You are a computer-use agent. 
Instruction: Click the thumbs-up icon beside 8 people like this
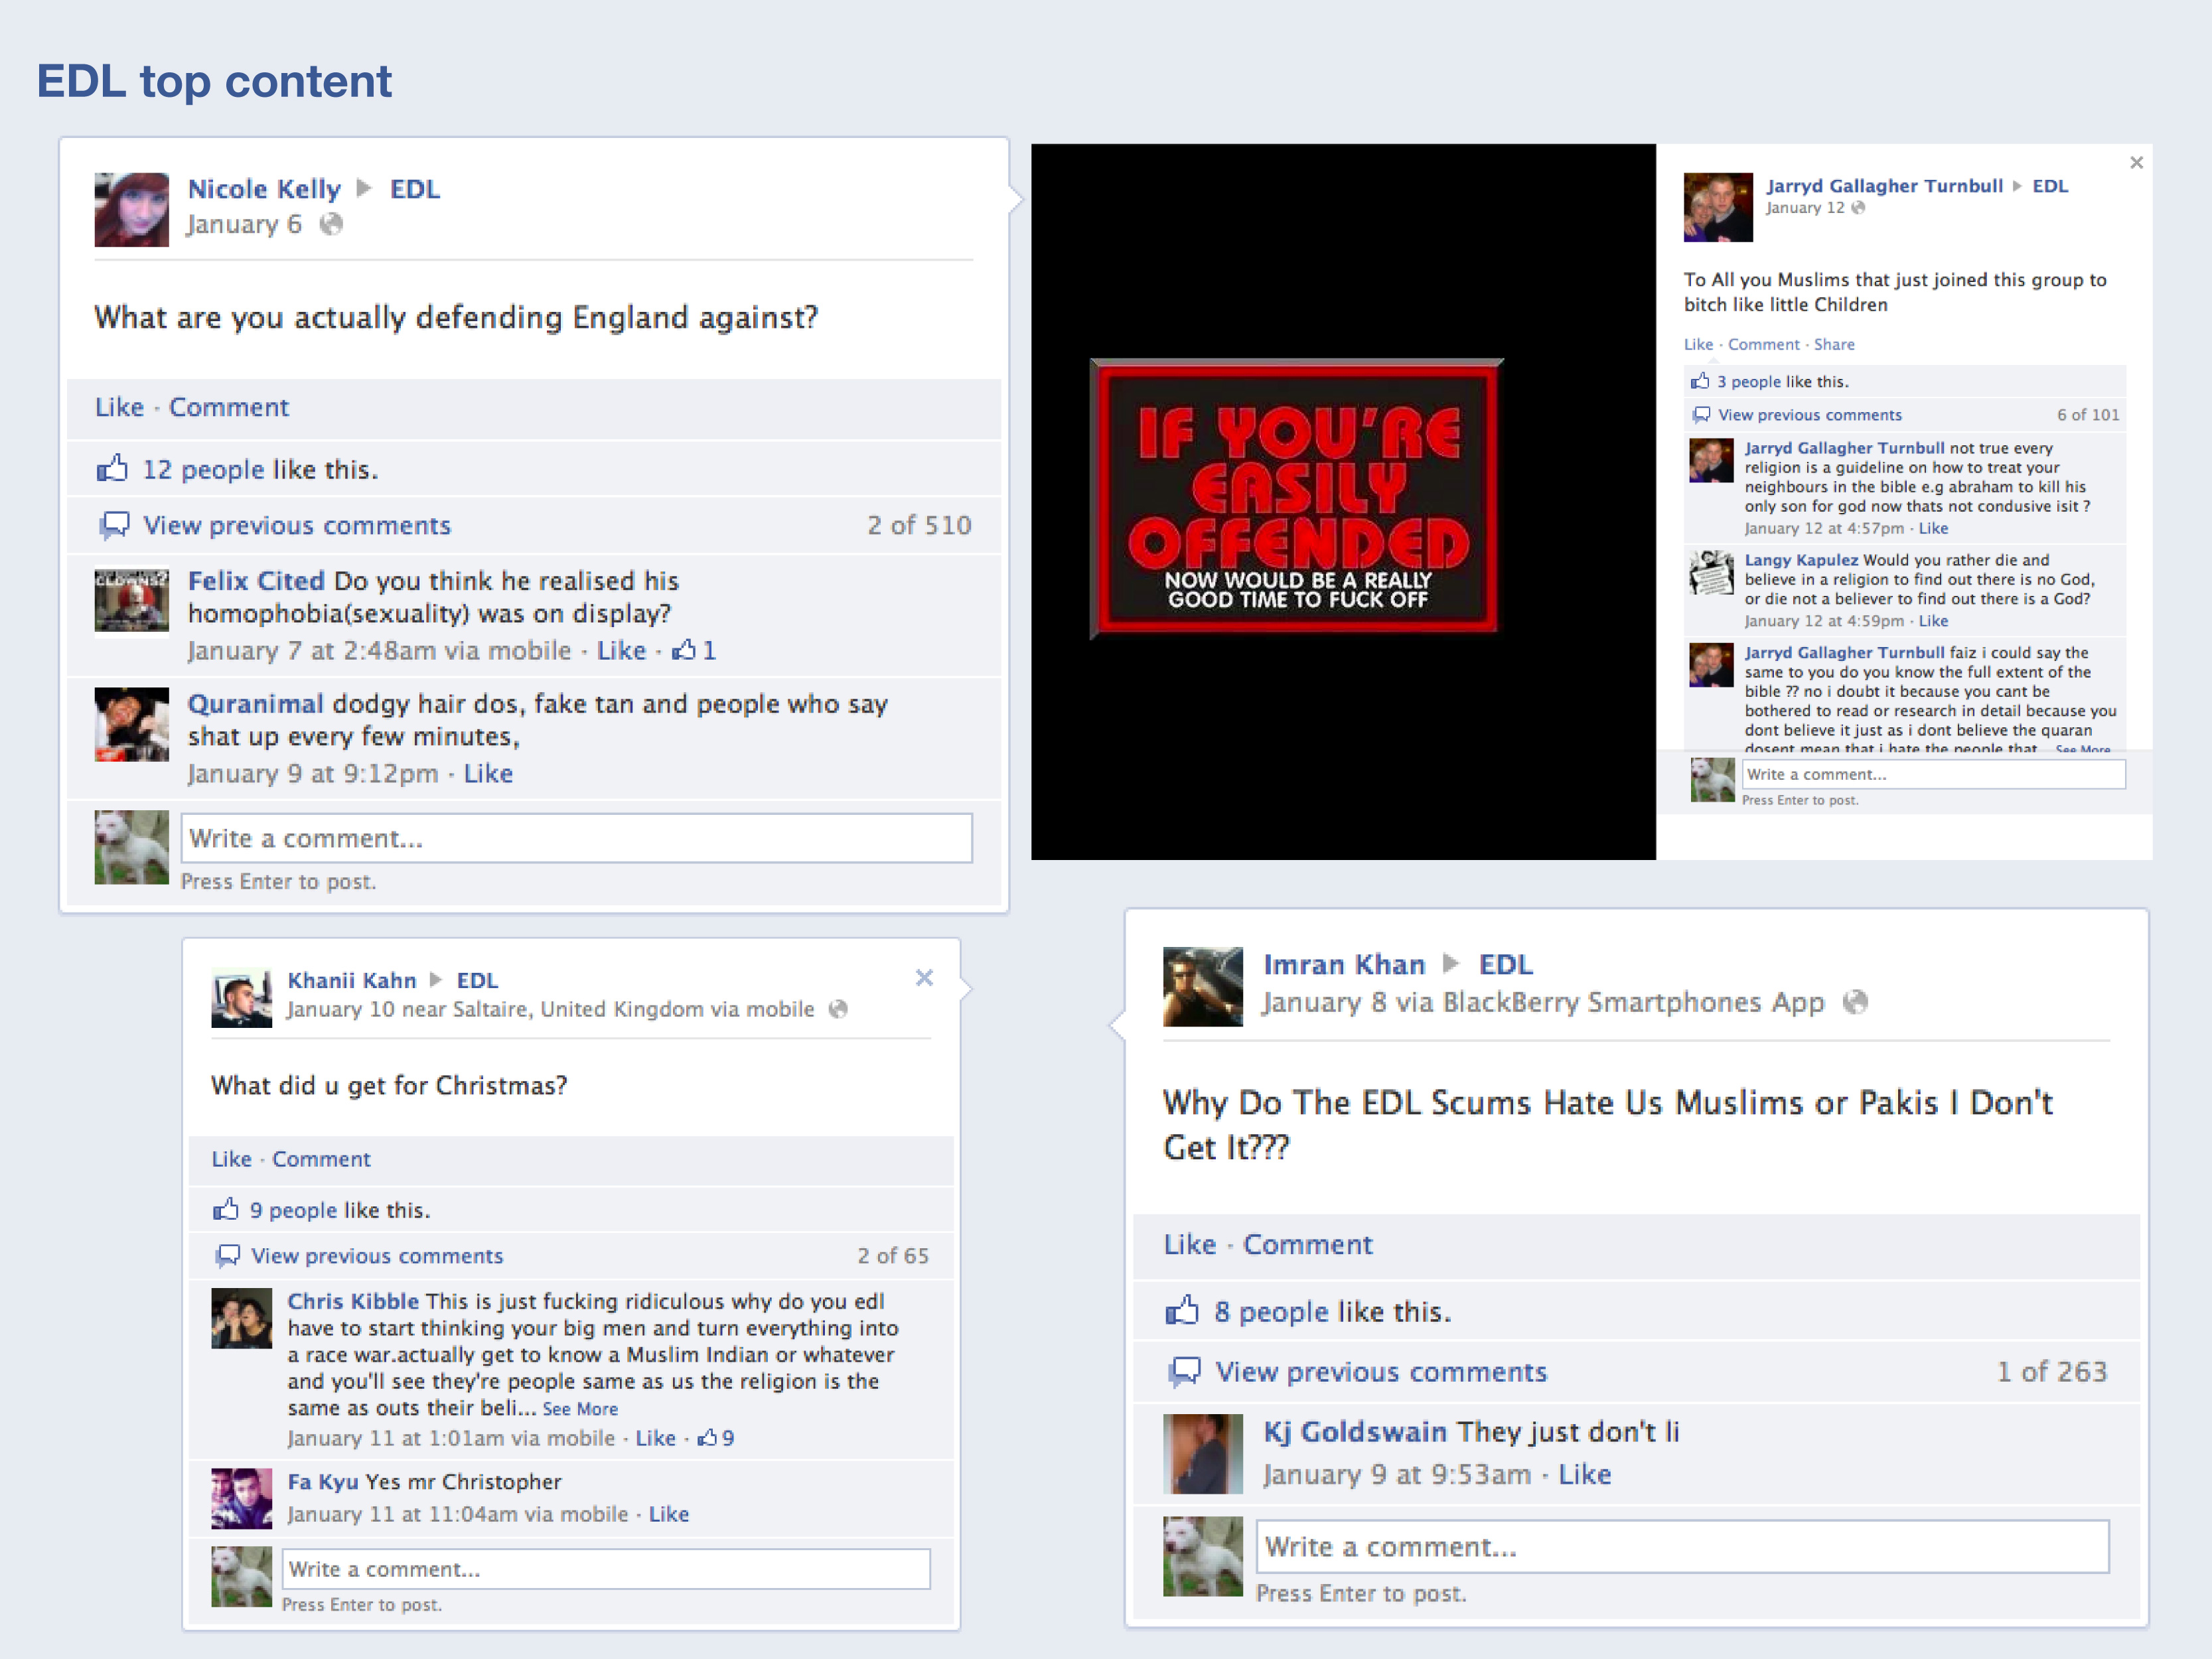(1182, 1310)
